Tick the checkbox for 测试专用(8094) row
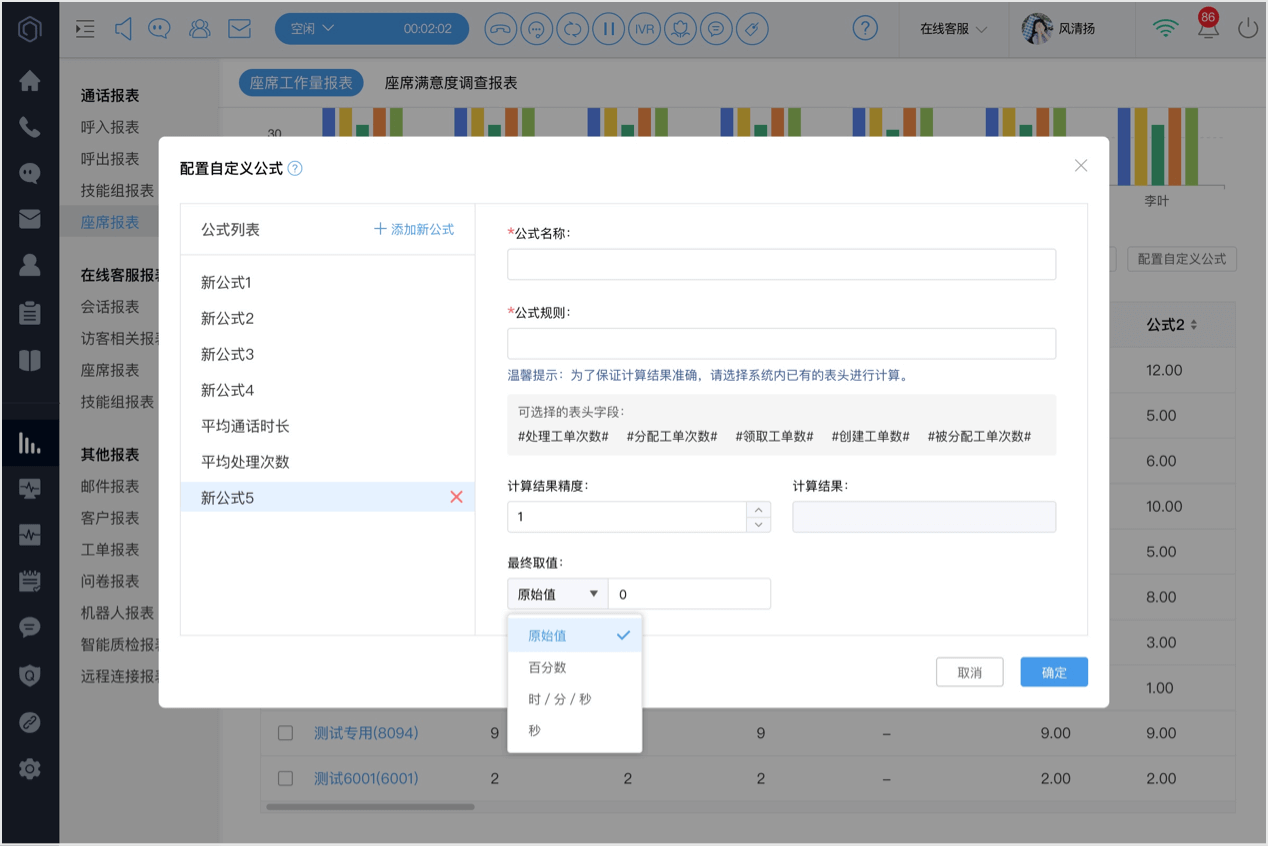 (x=285, y=733)
